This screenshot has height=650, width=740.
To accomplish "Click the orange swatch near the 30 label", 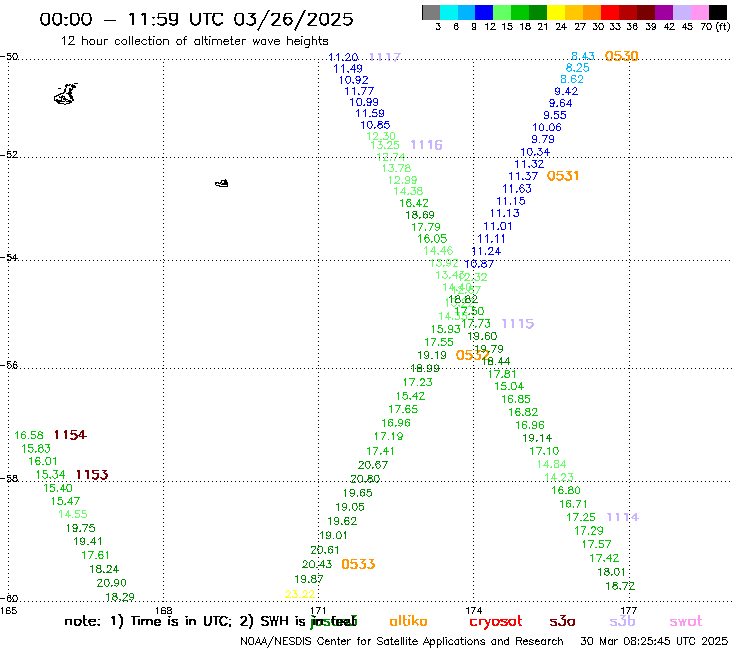I will click(x=592, y=12).
